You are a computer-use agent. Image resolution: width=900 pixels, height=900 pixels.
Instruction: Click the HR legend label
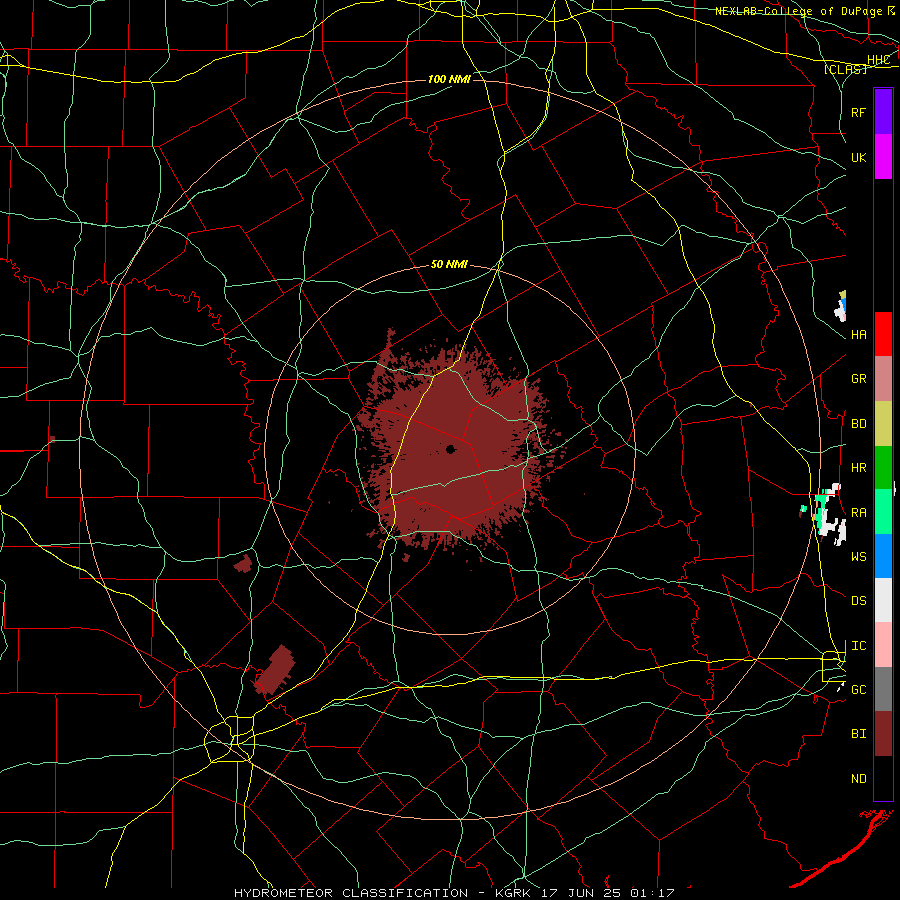coord(858,468)
